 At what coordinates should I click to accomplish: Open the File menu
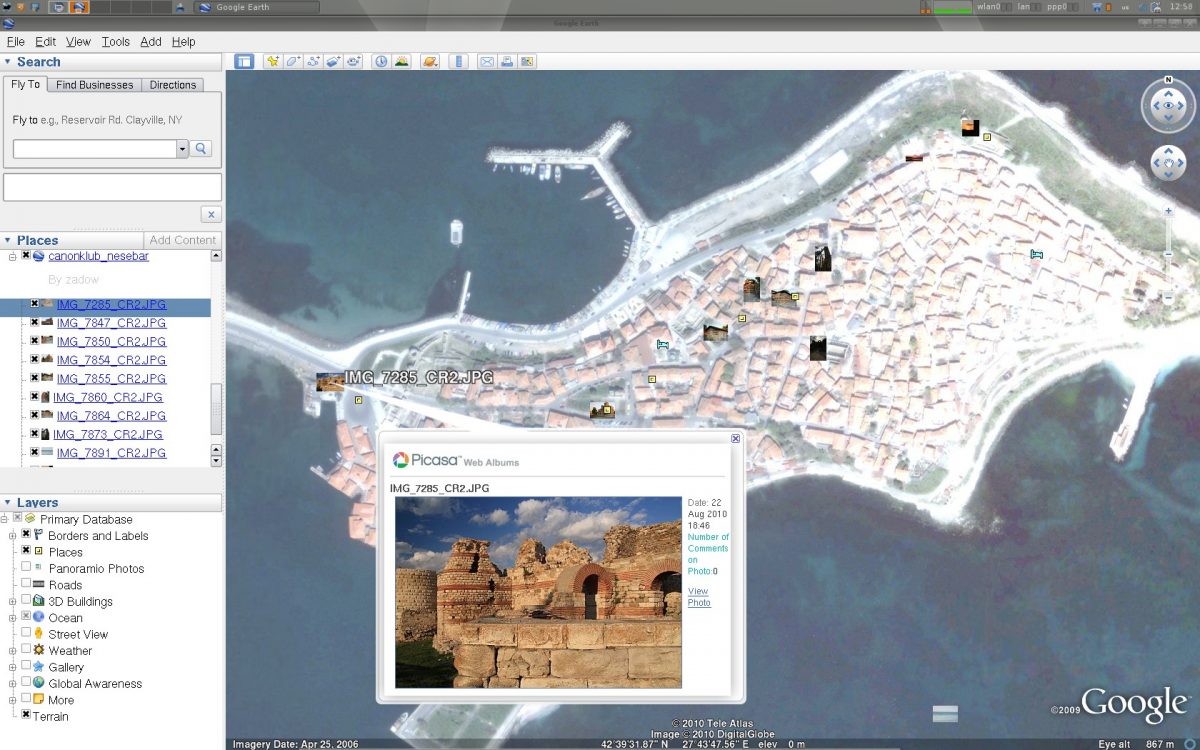(x=15, y=42)
